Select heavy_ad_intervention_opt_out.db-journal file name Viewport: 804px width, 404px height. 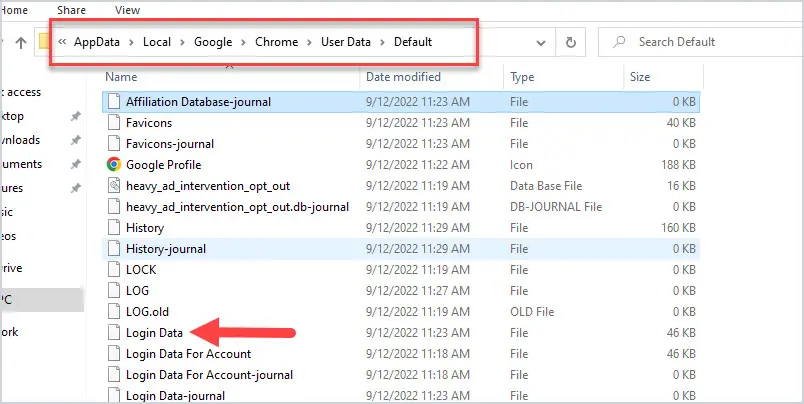237,207
